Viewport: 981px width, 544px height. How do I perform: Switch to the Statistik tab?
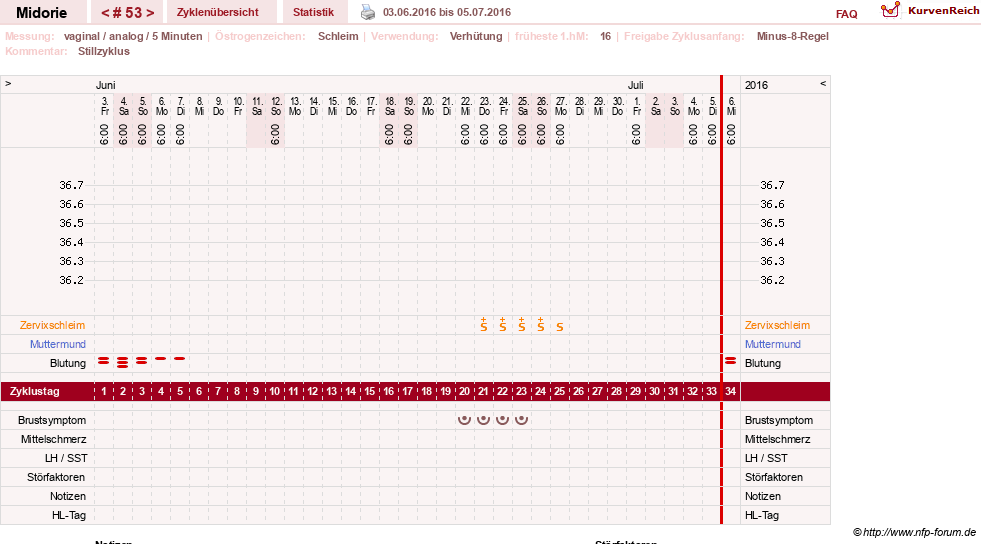point(313,12)
